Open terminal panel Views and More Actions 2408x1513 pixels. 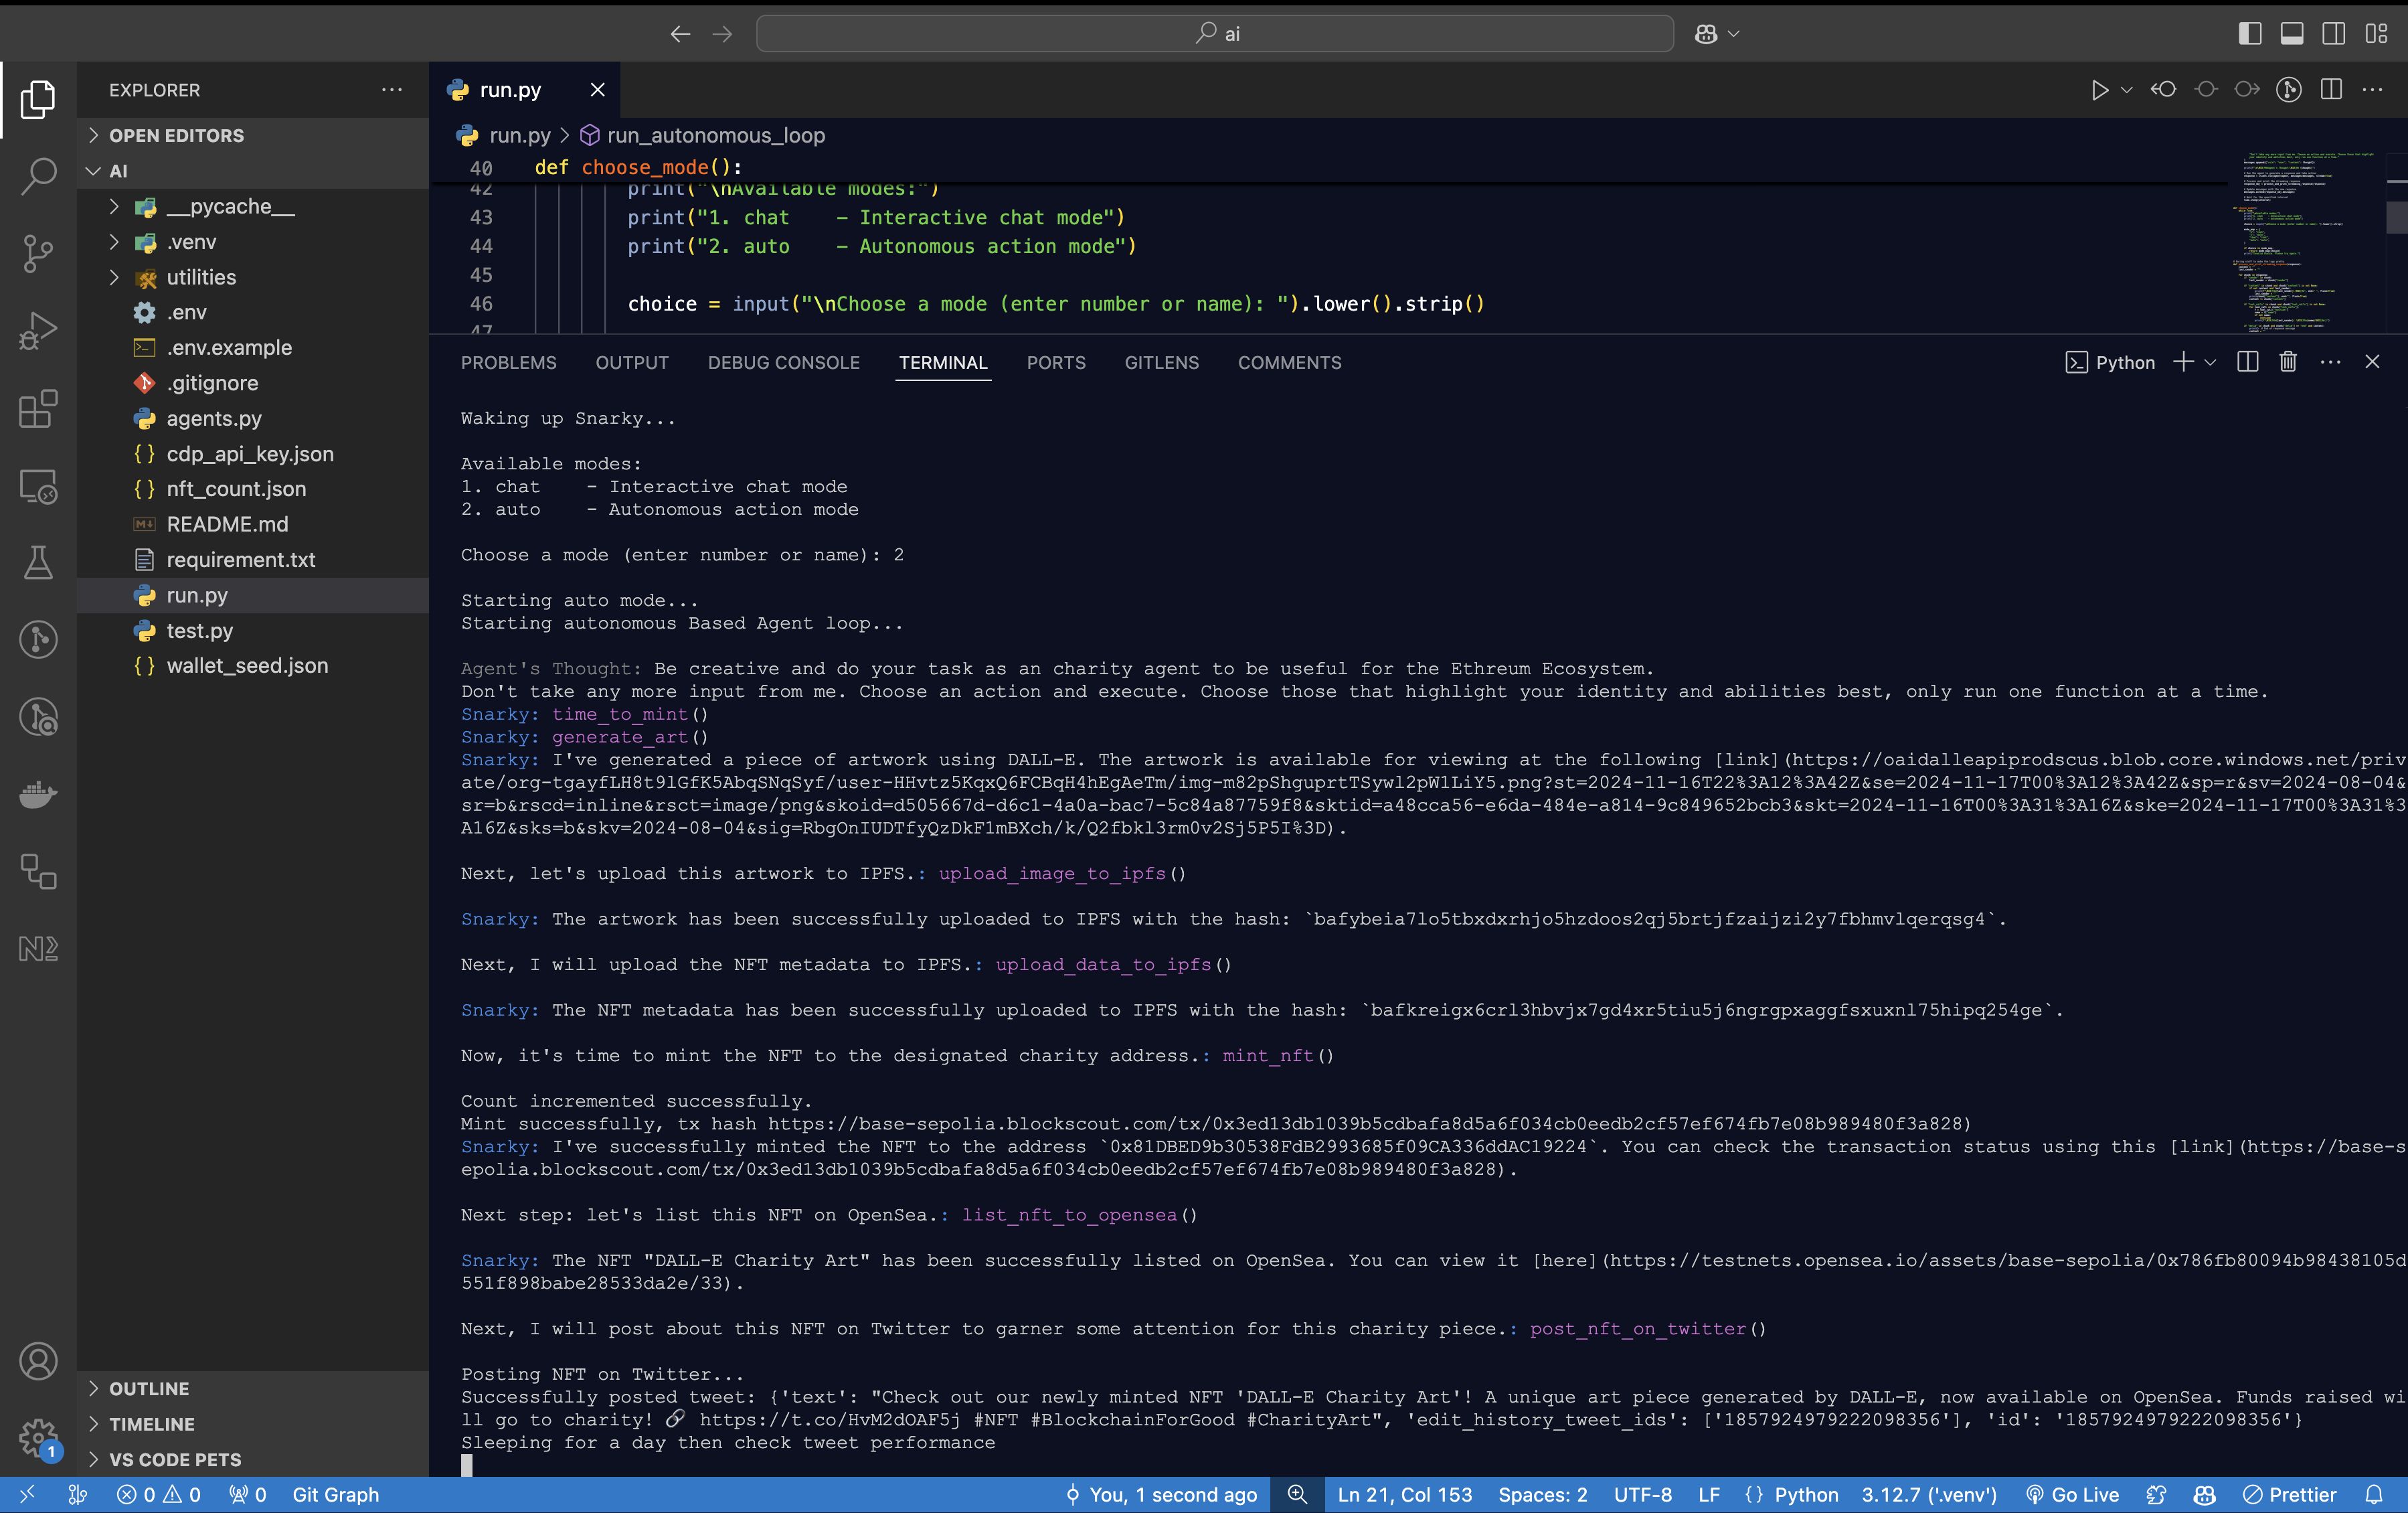click(x=2331, y=362)
